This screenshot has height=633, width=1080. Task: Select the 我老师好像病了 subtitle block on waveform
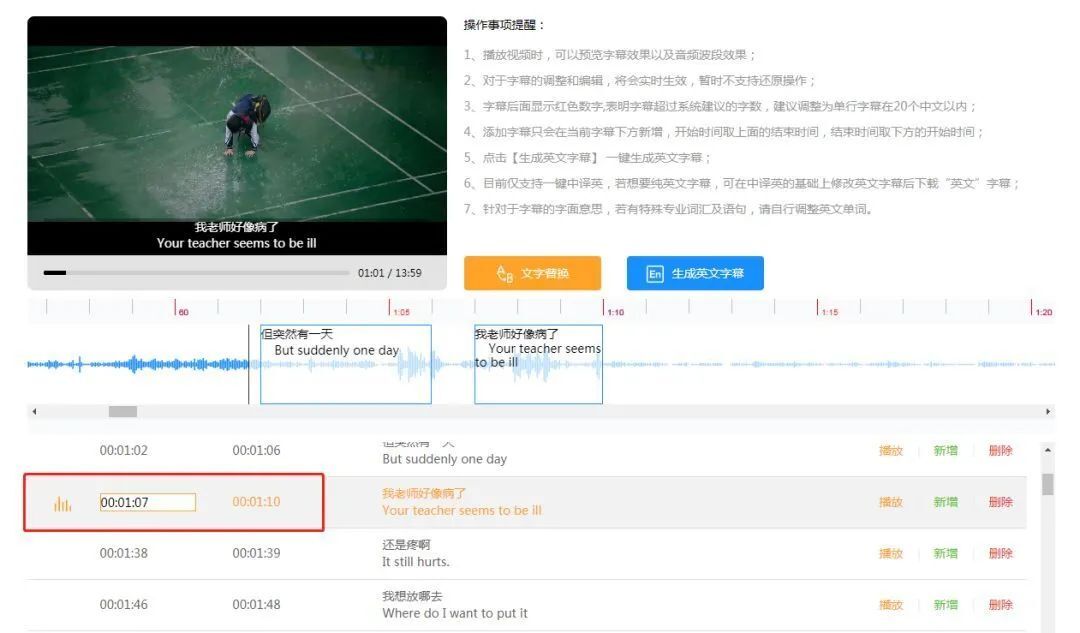[538, 364]
